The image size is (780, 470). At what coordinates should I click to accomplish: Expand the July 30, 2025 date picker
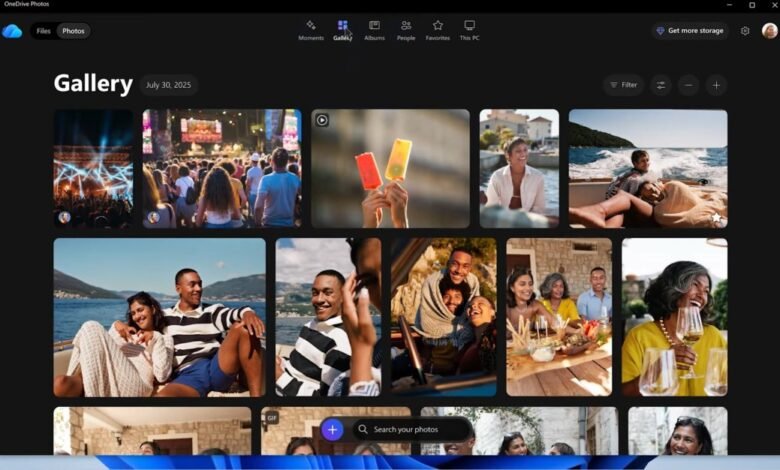[168, 85]
